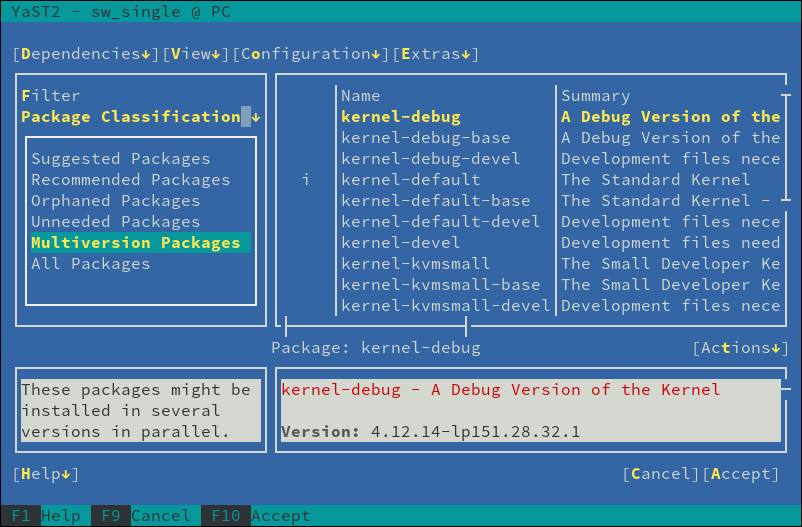Open the Help menu button

click(46, 473)
